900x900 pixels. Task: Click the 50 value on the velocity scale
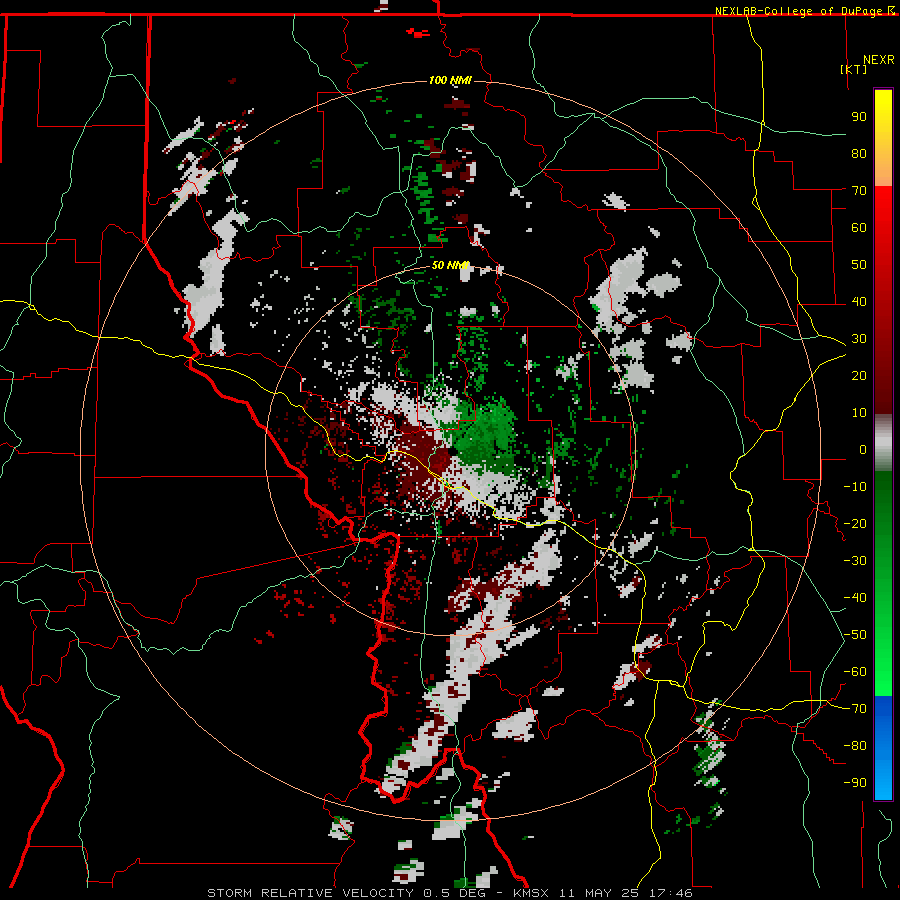pyautogui.click(x=859, y=265)
